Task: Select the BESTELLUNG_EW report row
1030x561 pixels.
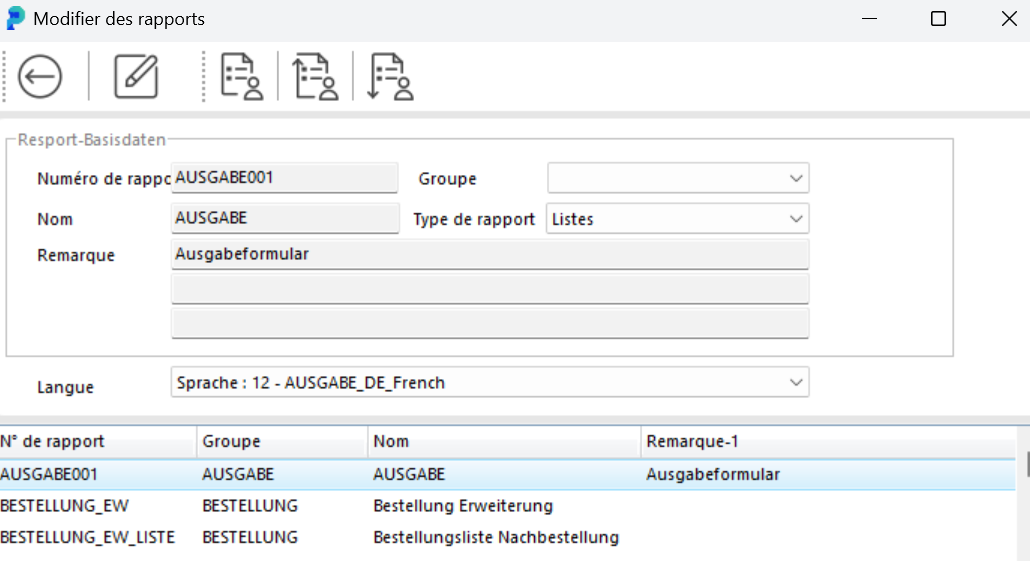Action: [x=65, y=506]
